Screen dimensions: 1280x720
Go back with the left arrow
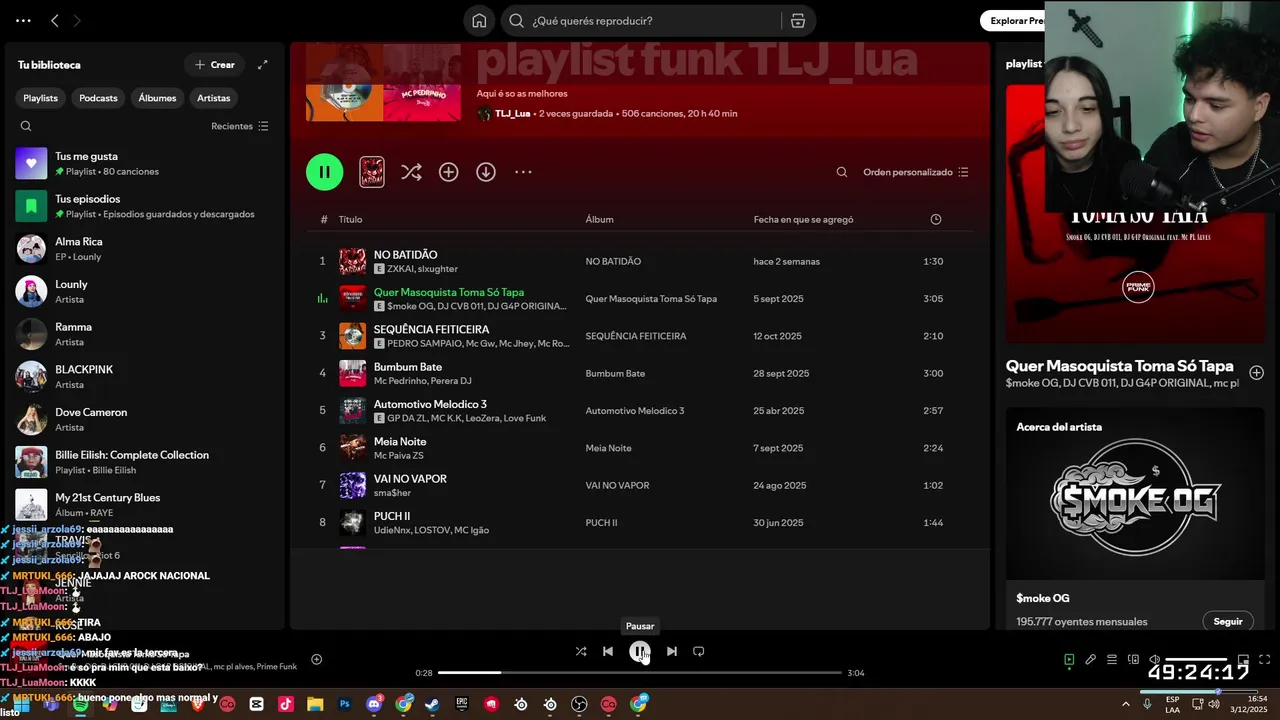(x=55, y=20)
